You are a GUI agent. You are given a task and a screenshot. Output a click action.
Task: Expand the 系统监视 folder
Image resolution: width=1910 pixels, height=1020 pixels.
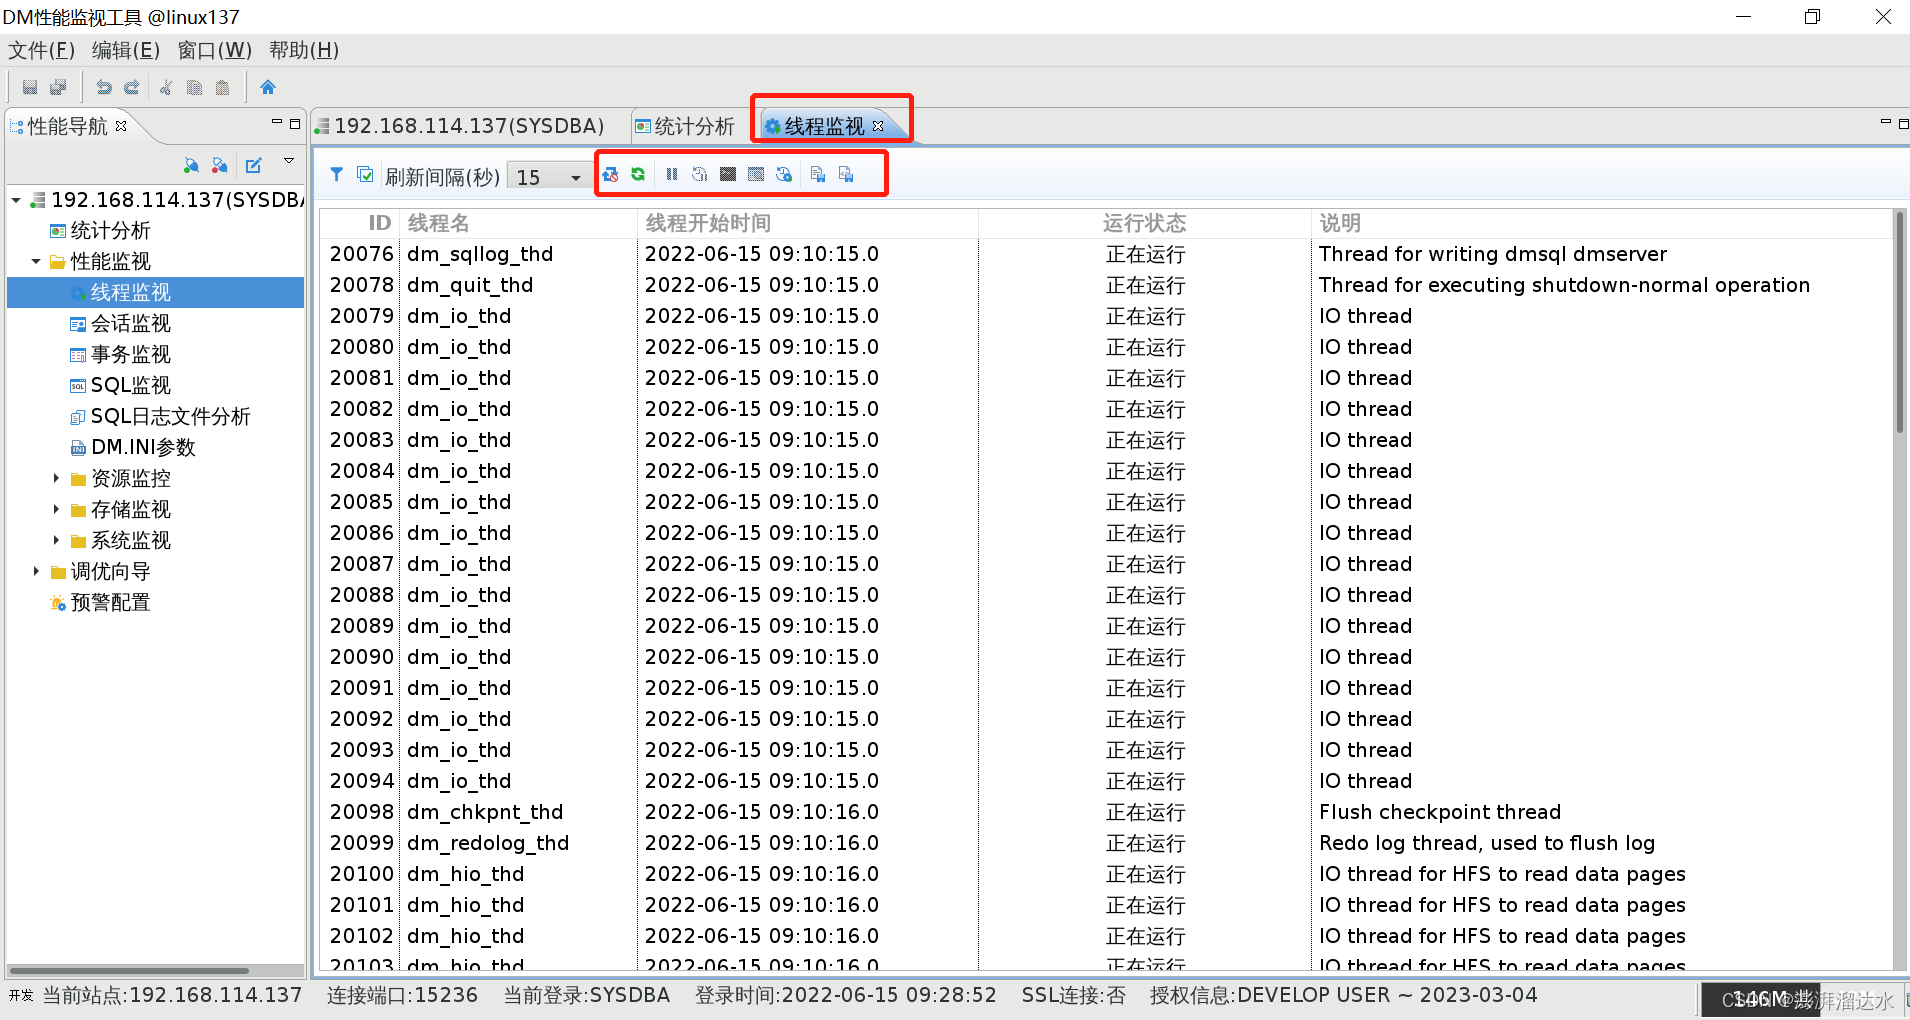56,541
